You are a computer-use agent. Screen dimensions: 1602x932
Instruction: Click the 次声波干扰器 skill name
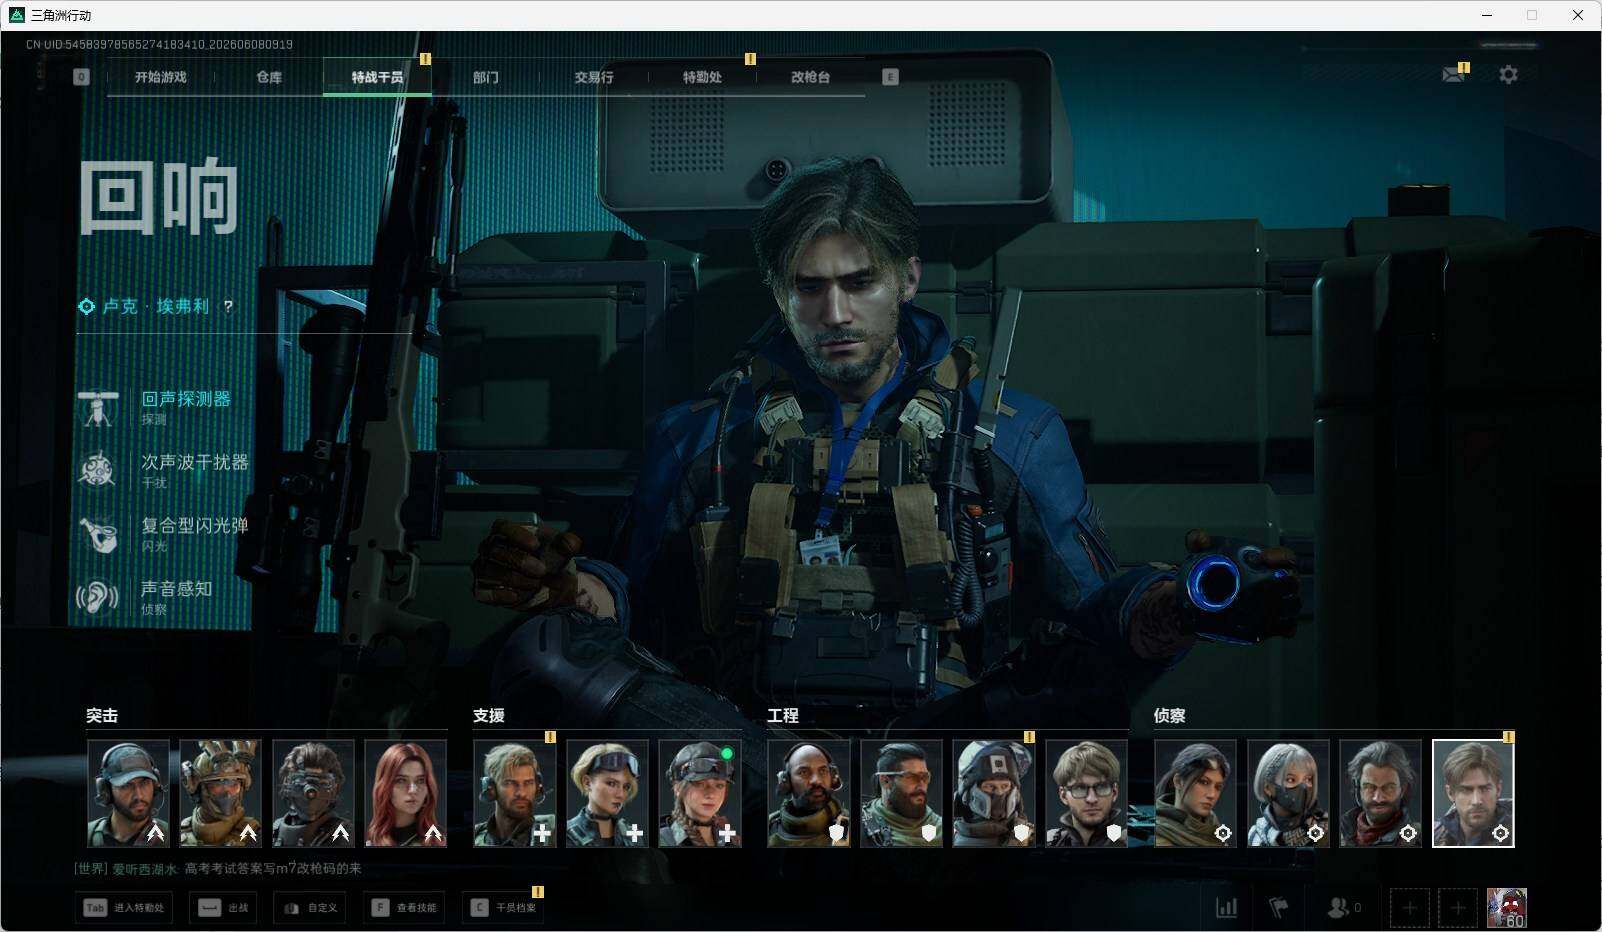click(195, 462)
